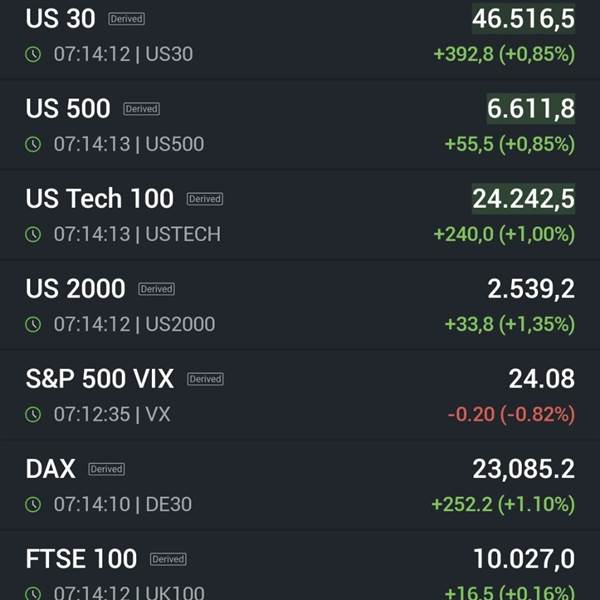Image resolution: width=600 pixels, height=600 pixels.
Task: Click the clock icon beside VX ticker
Action: 33,414
